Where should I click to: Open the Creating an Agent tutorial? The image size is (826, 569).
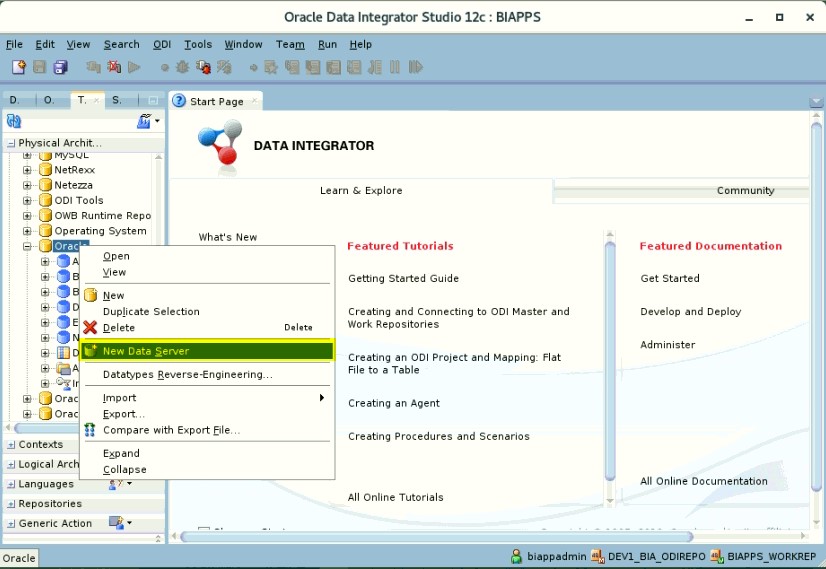tap(394, 403)
